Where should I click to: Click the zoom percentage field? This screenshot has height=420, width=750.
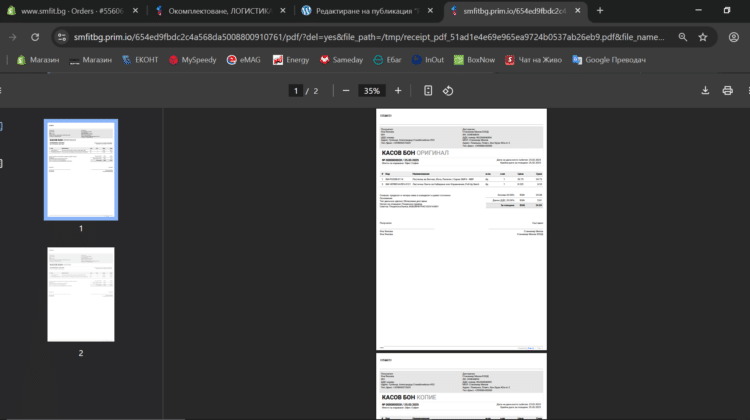tap(372, 90)
